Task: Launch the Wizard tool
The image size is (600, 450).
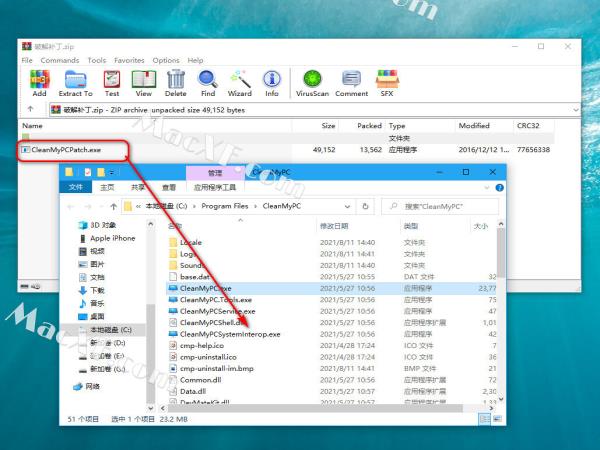Action: pos(240,83)
